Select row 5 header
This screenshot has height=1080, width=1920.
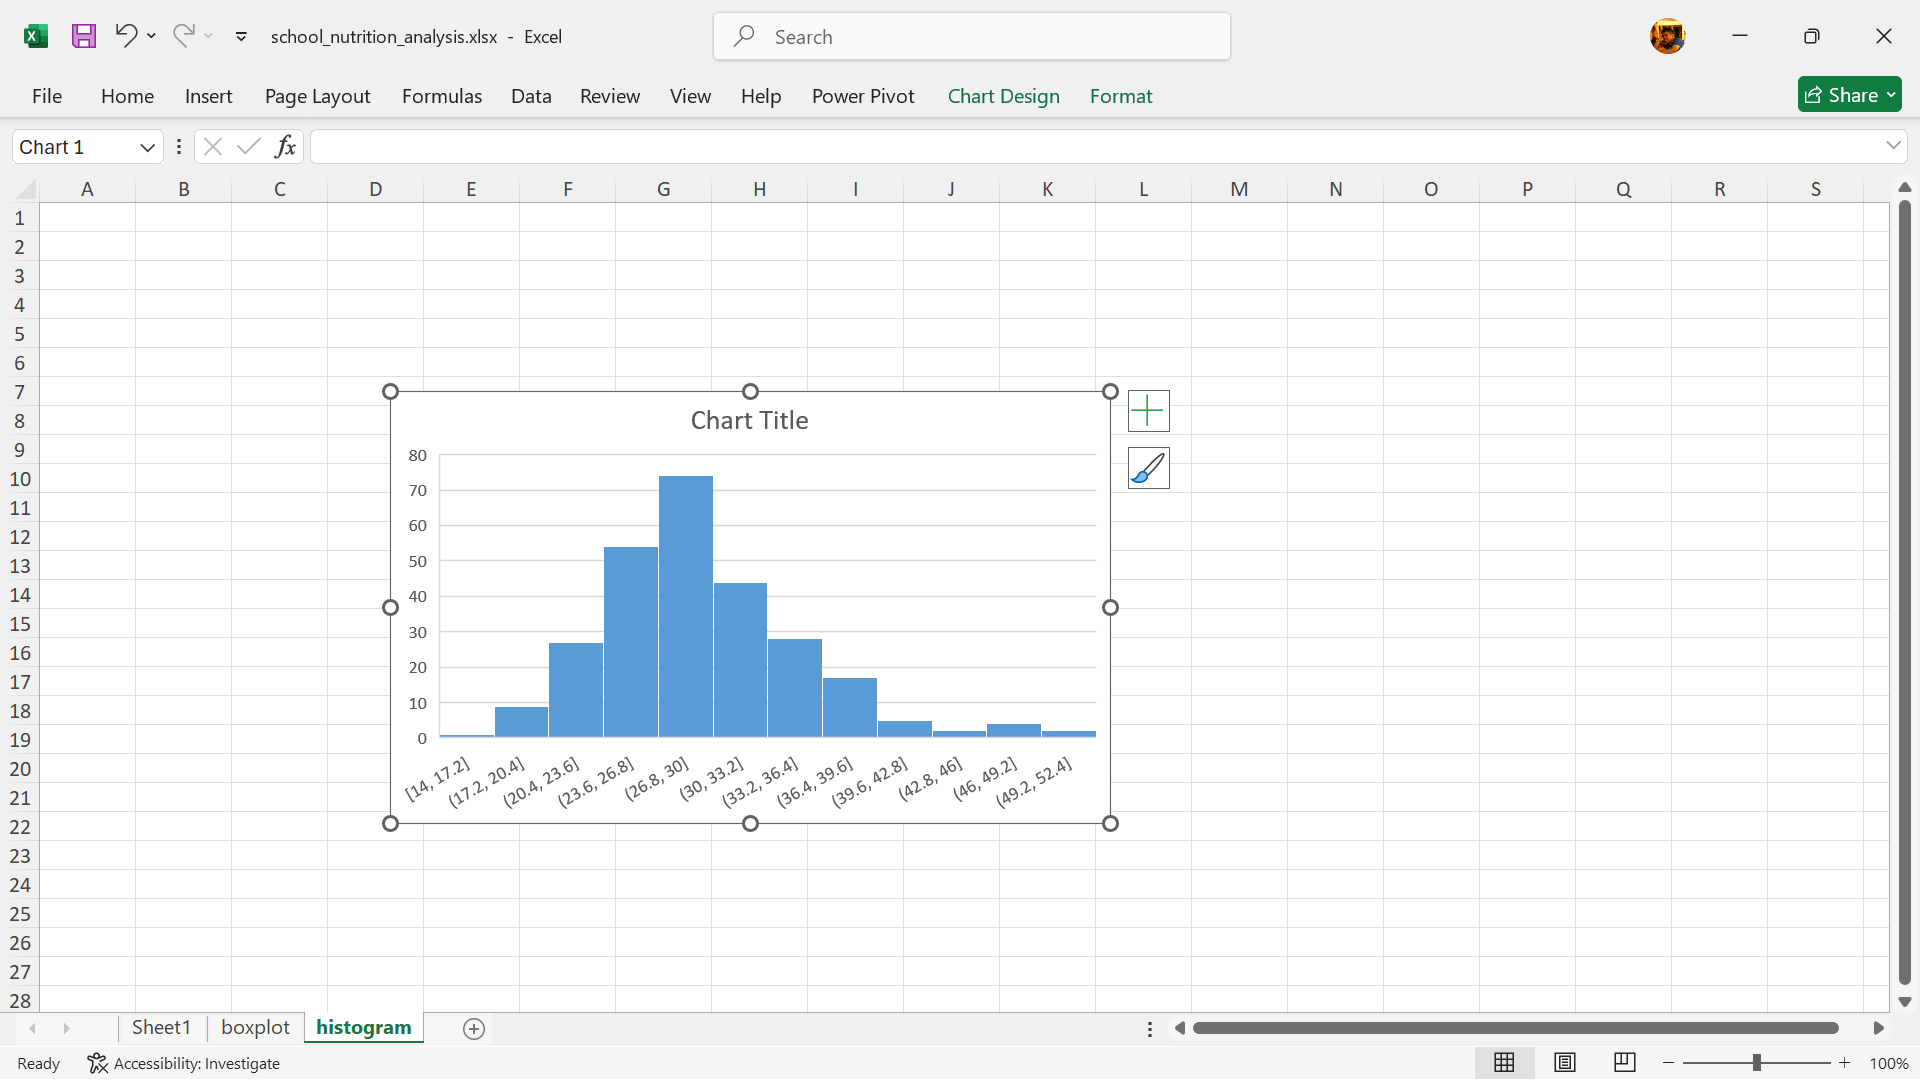[19, 334]
